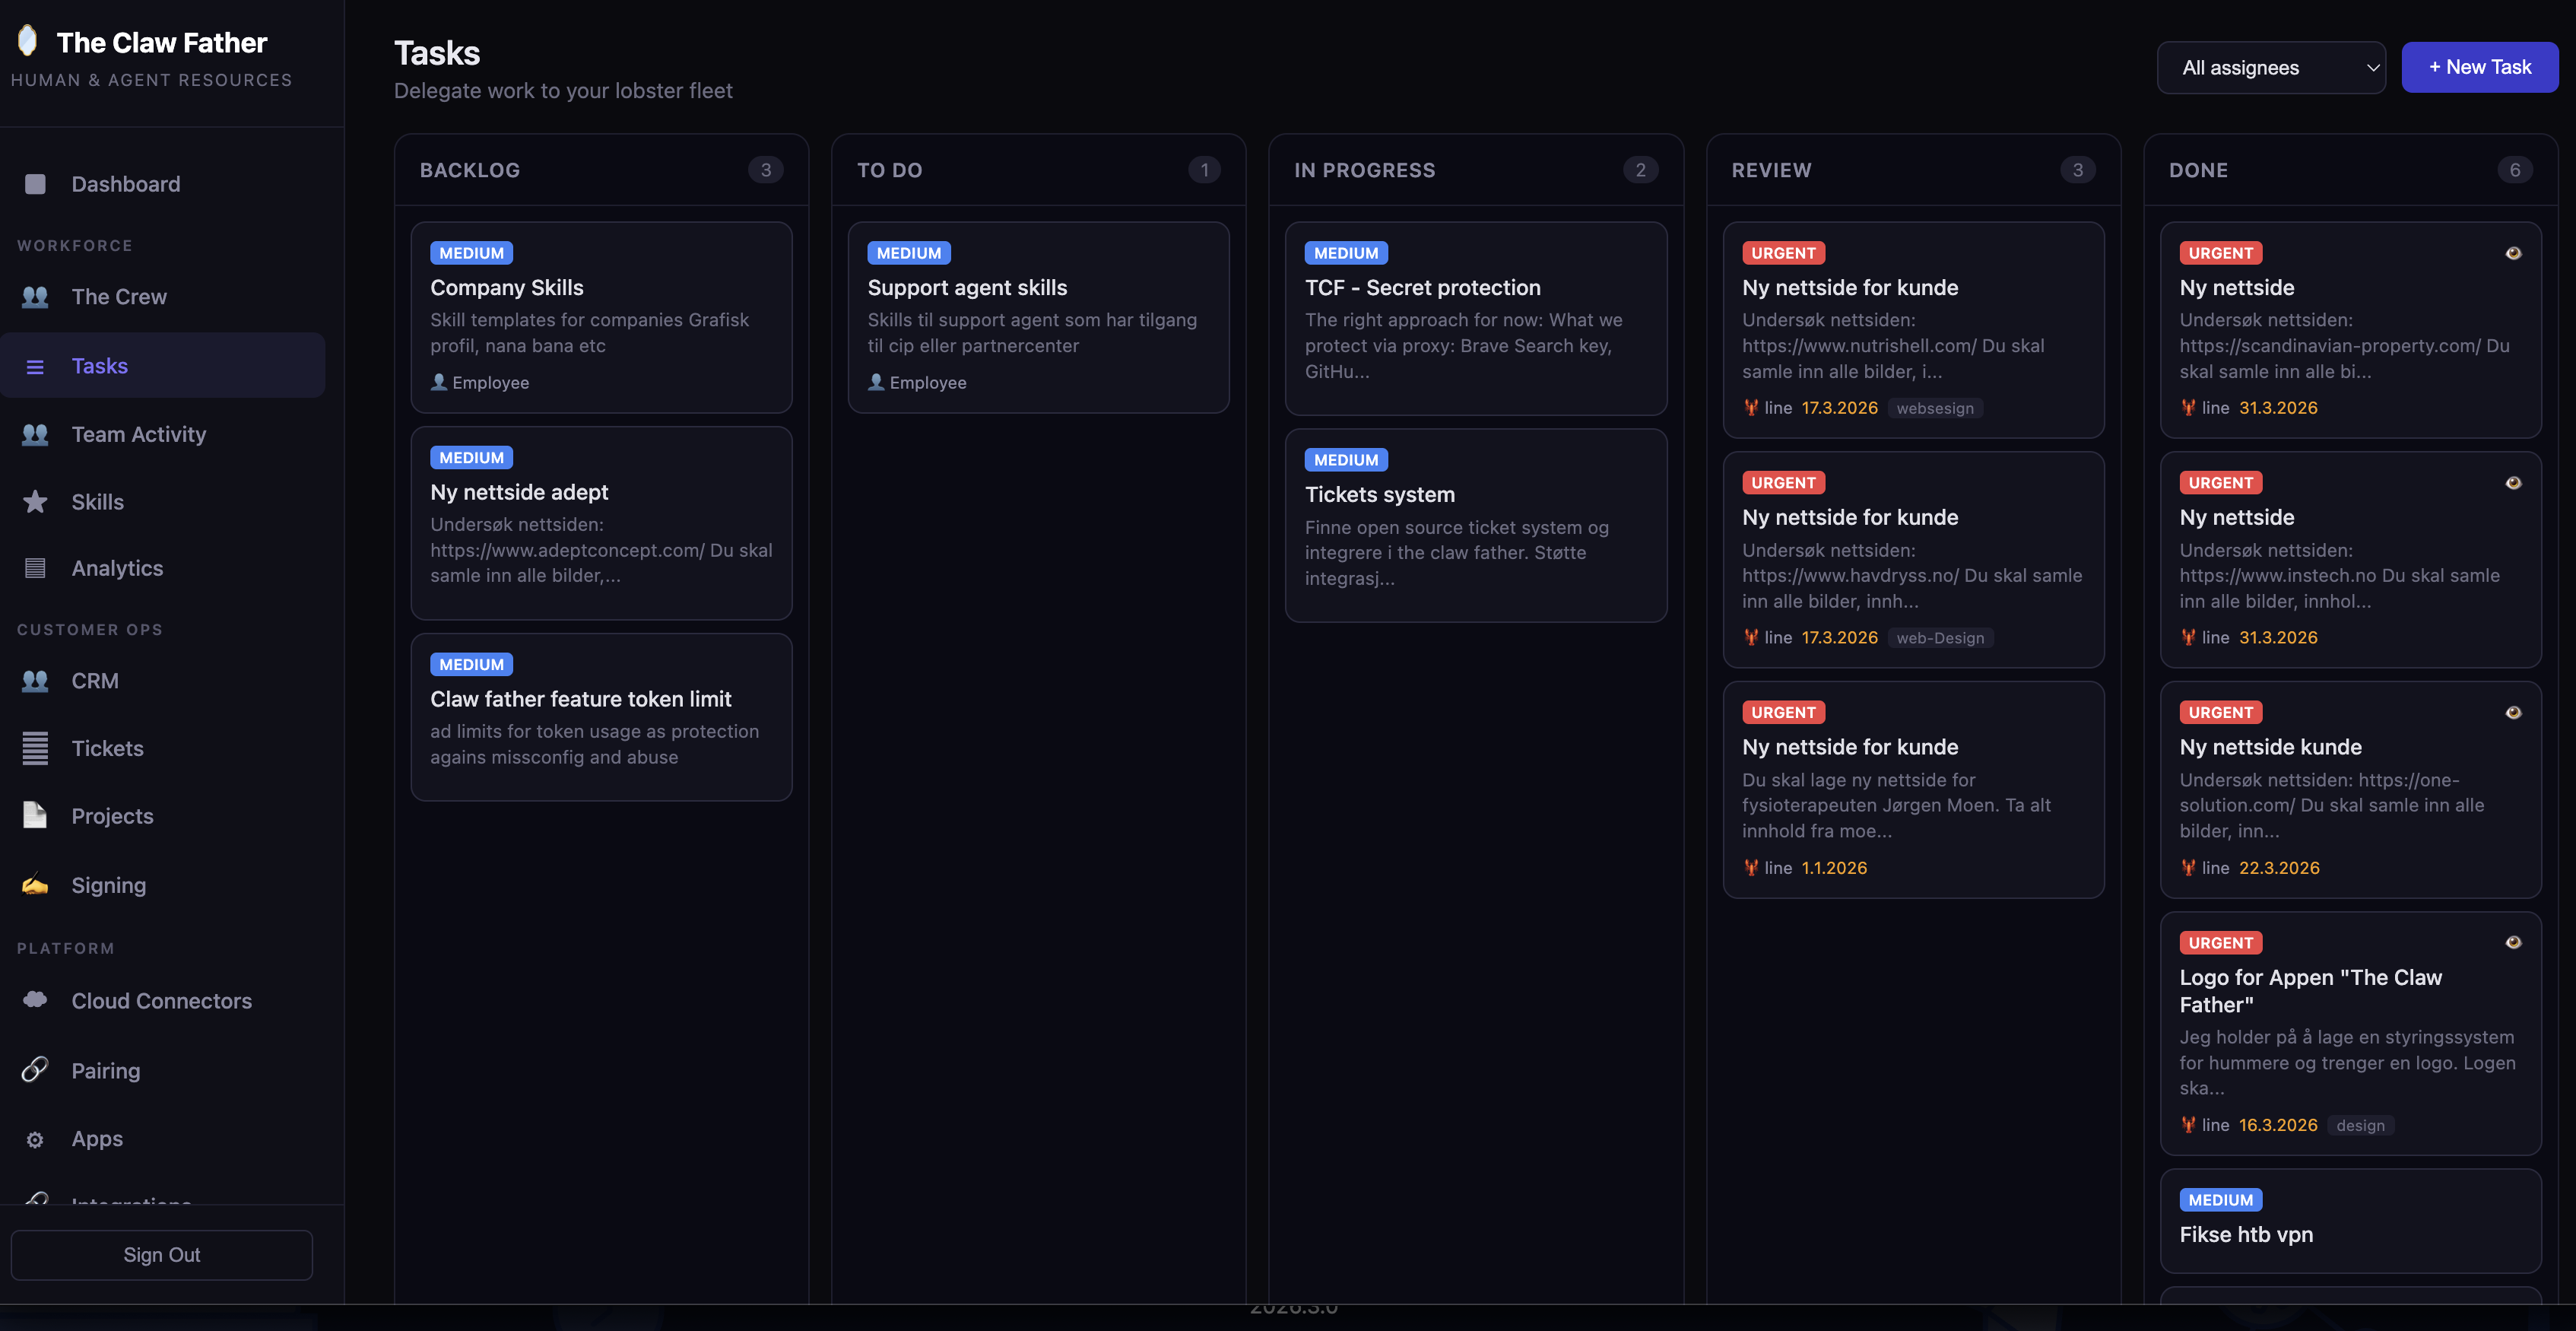The height and width of the screenshot is (1331, 2576).
Task: Open the Company Skills task card
Action: [x=601, y=318]
